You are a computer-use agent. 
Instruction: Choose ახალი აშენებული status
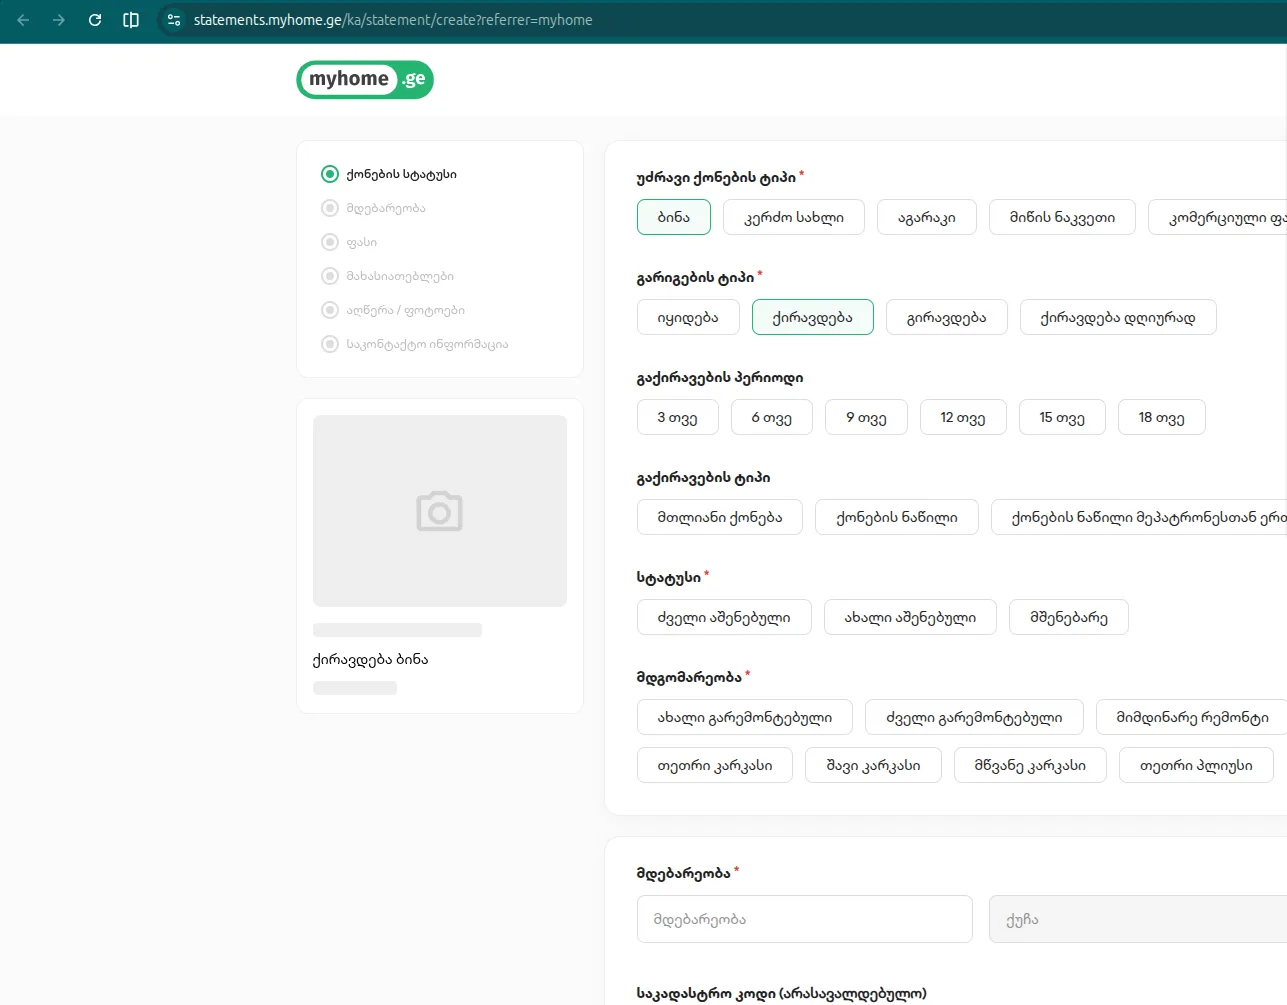click(910, 617)
